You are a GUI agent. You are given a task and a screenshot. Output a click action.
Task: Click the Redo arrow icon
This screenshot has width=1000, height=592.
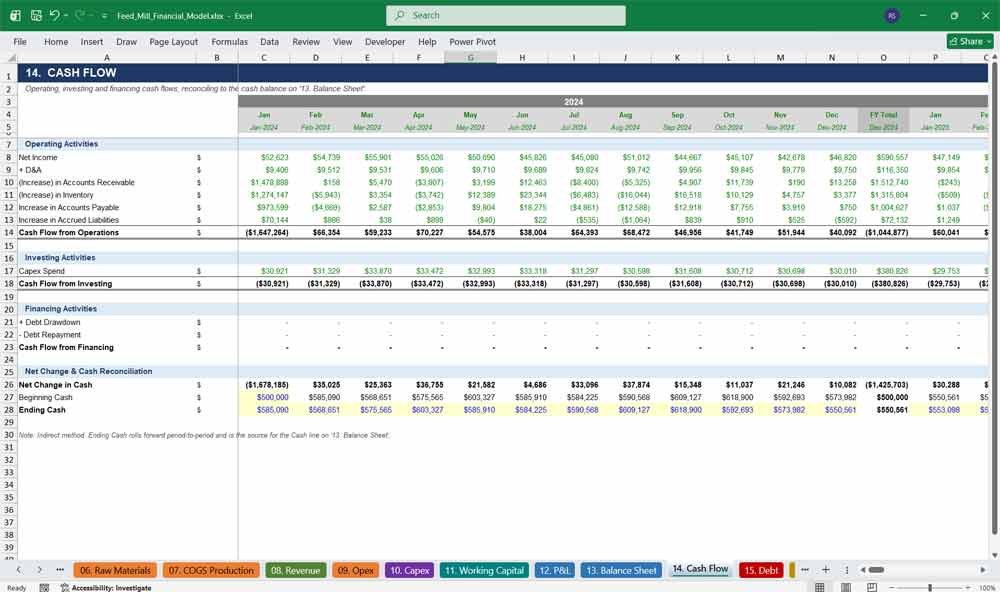coord(79,15)
